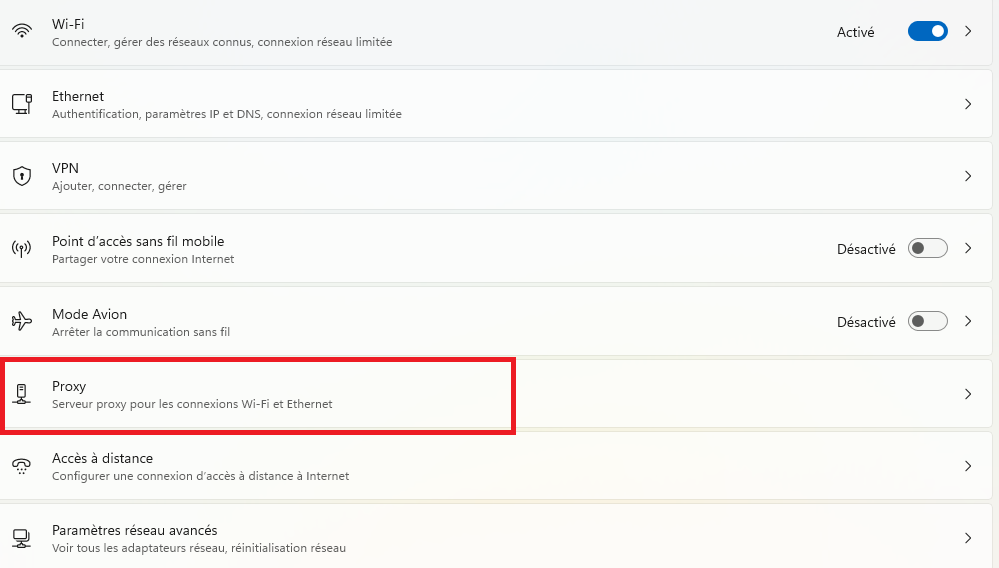Open Mode Avion settings chevron
The image size is (999, 568).
(968, 321)
